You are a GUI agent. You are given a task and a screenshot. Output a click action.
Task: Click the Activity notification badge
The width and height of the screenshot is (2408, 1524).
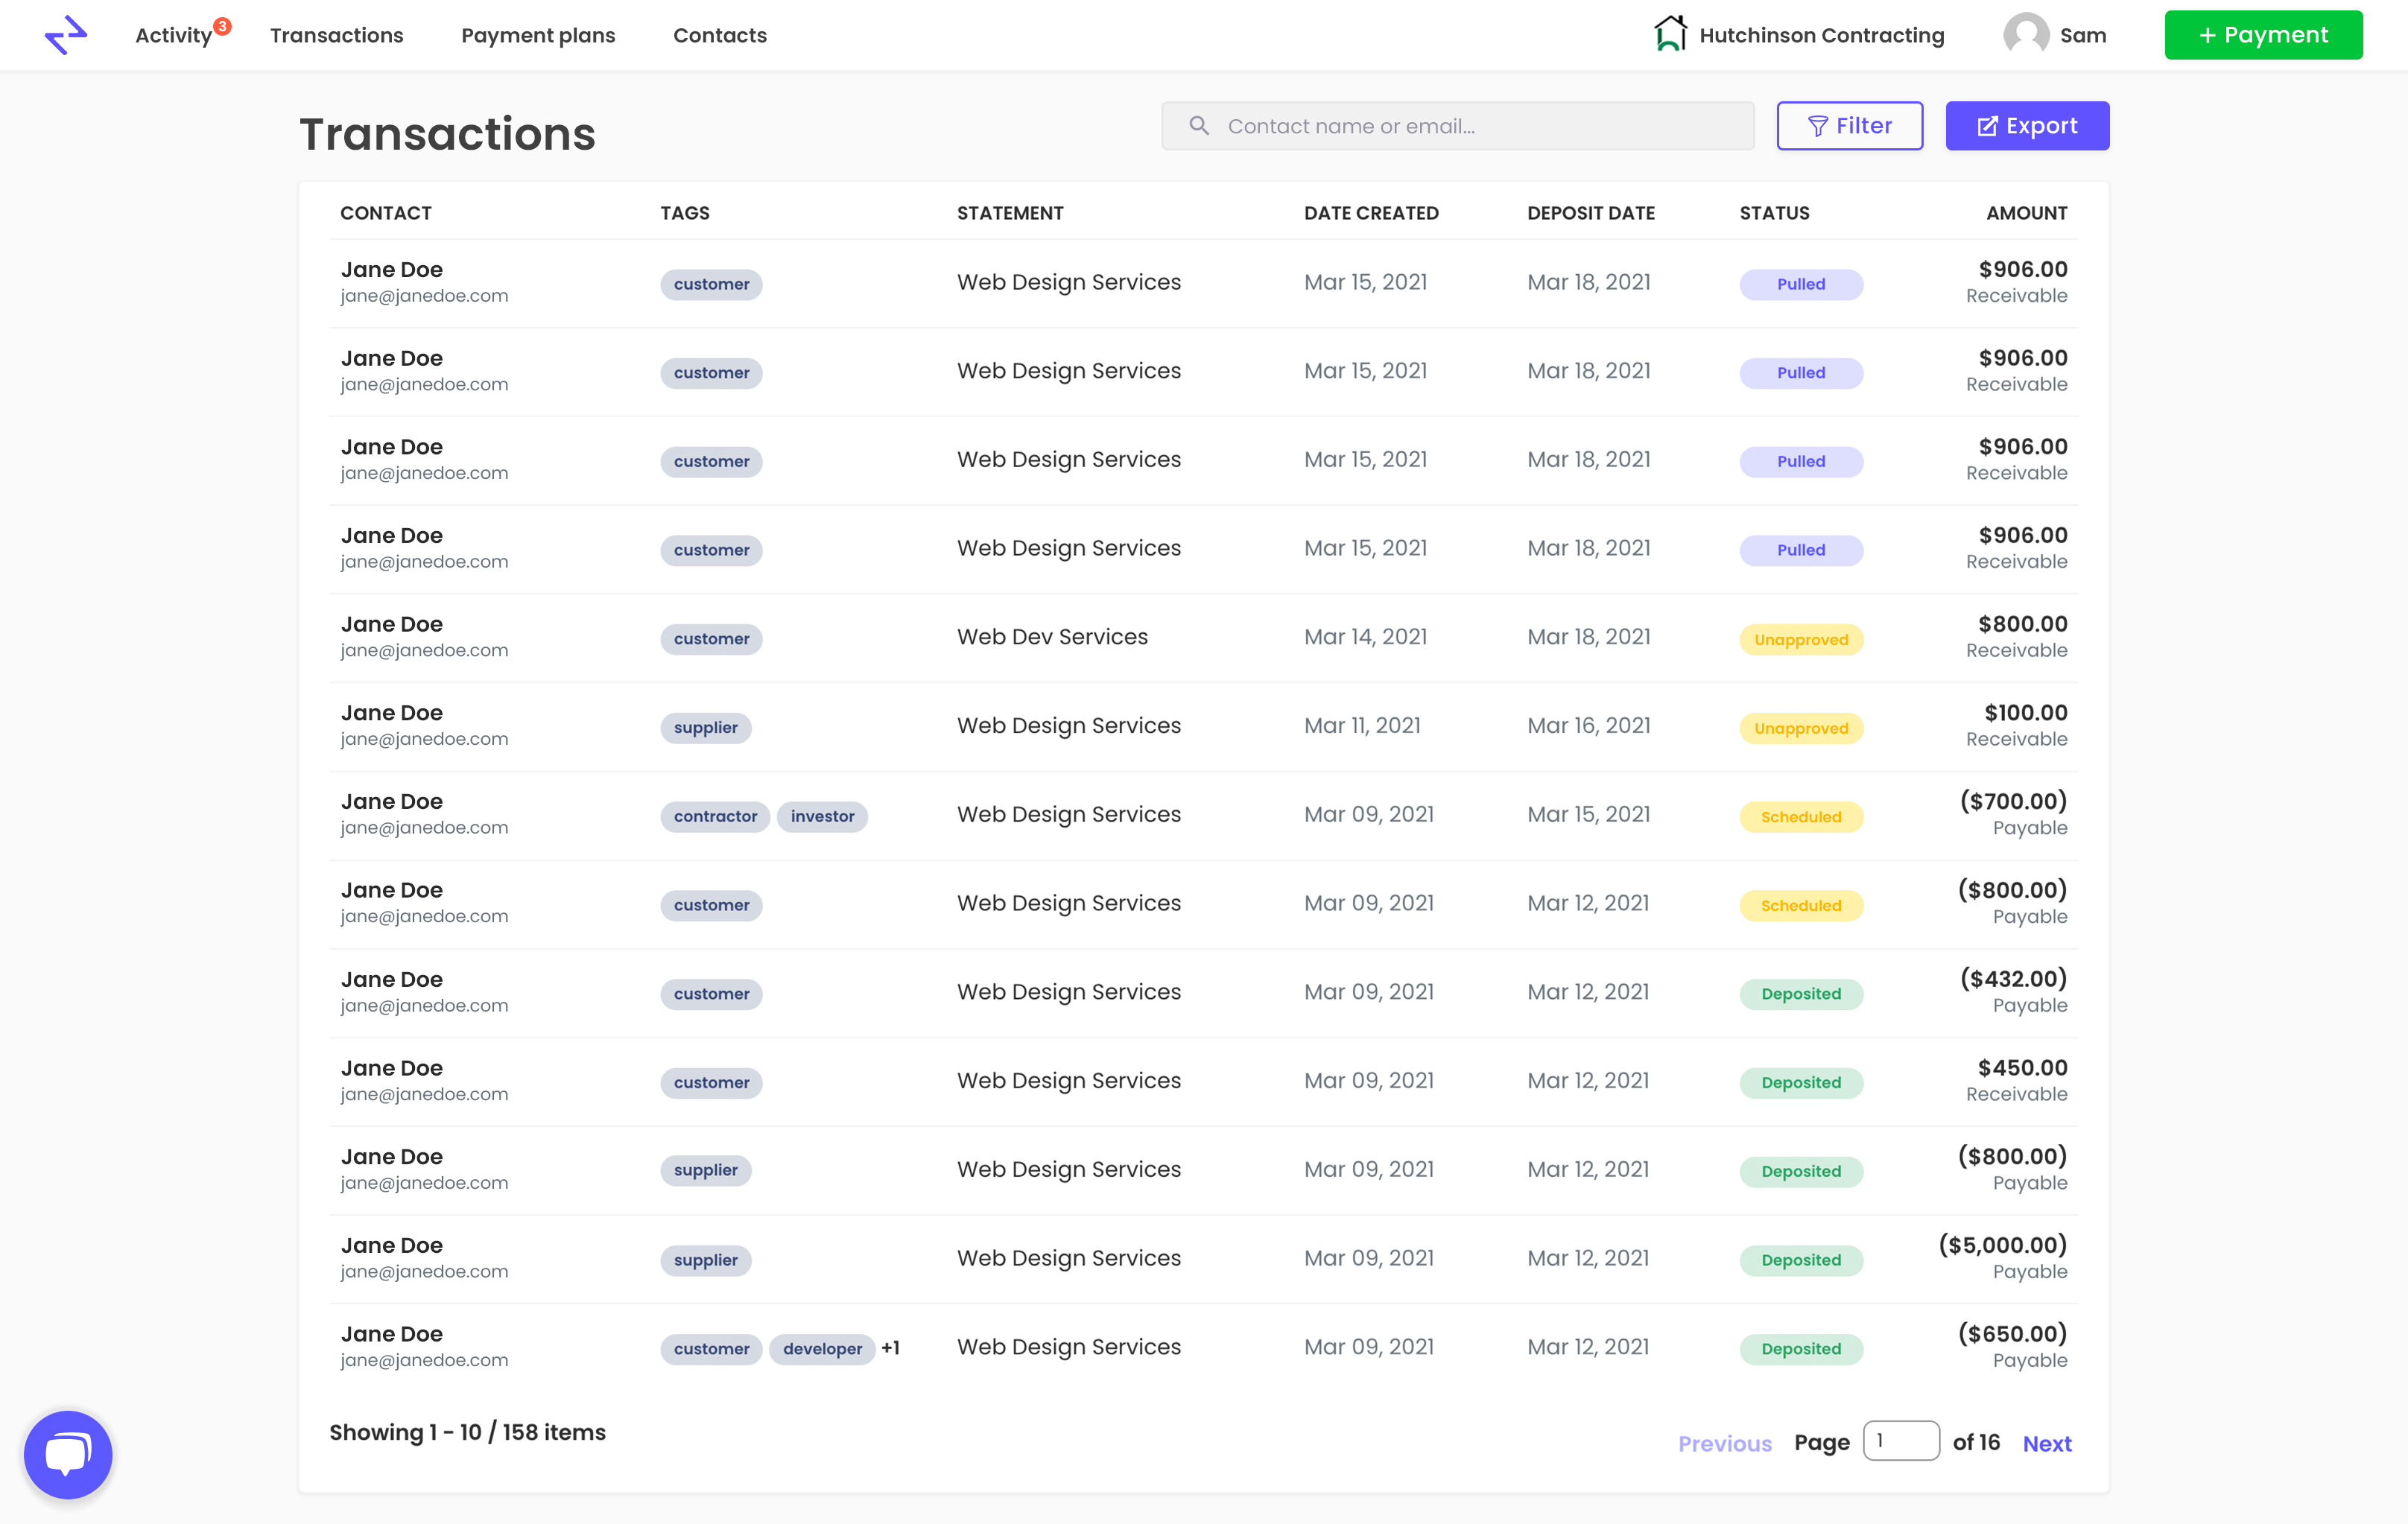223,26
